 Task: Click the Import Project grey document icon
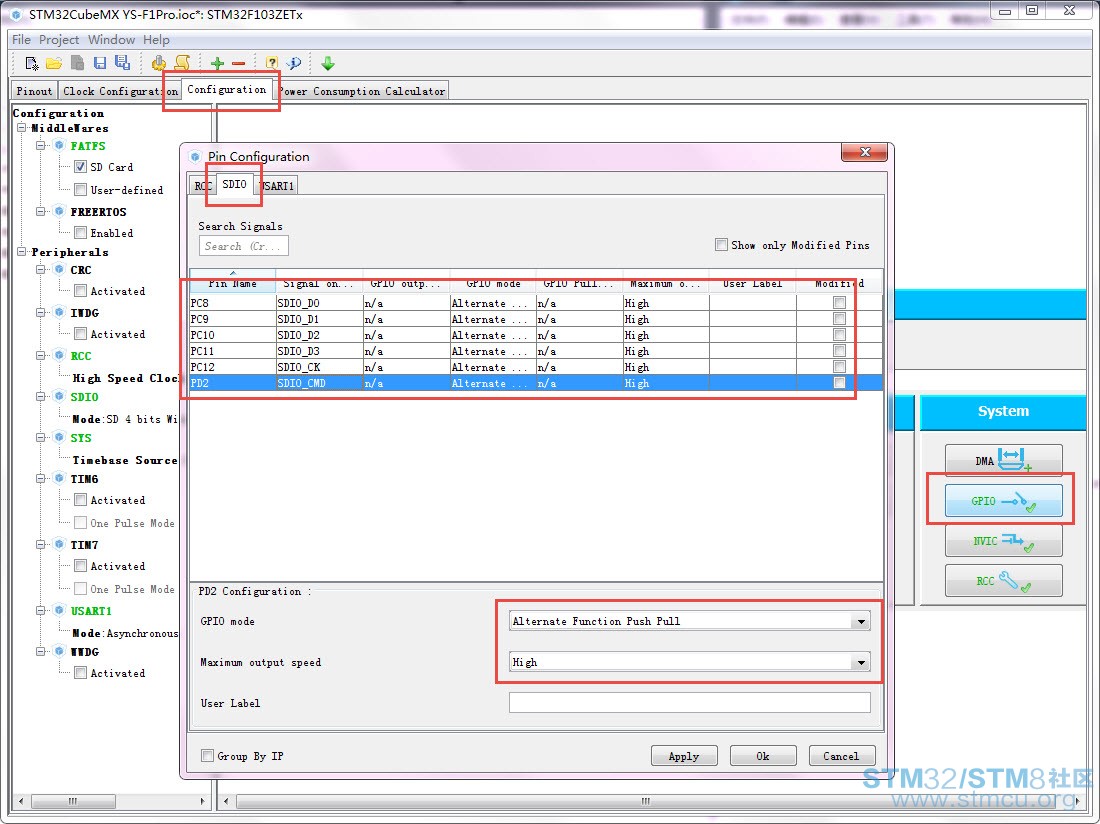point(77,63)
